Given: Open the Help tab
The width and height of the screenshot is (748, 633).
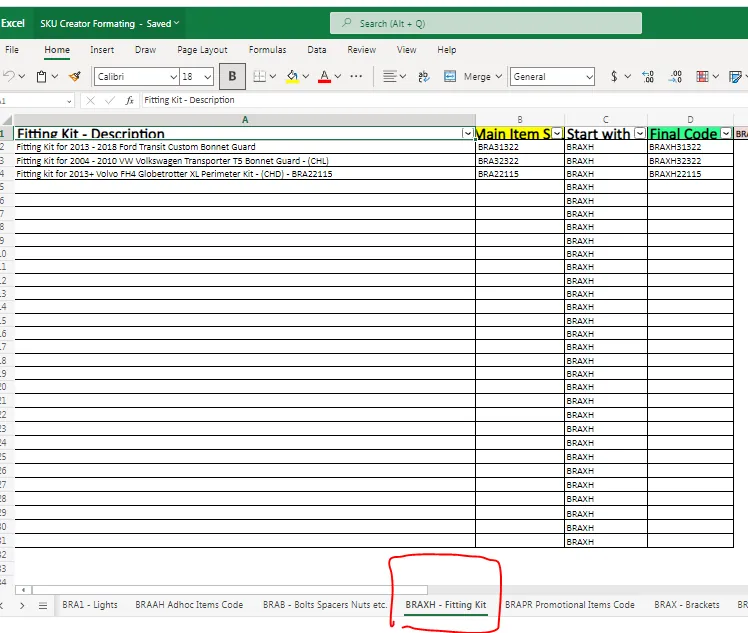Looking at the screenshot, I should (447, 50).
